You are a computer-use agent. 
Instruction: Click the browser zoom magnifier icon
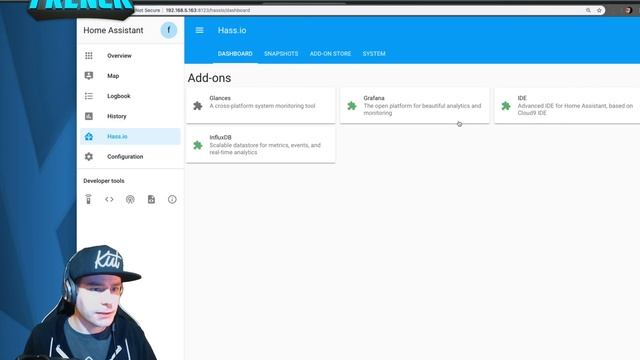pos(588,10)
